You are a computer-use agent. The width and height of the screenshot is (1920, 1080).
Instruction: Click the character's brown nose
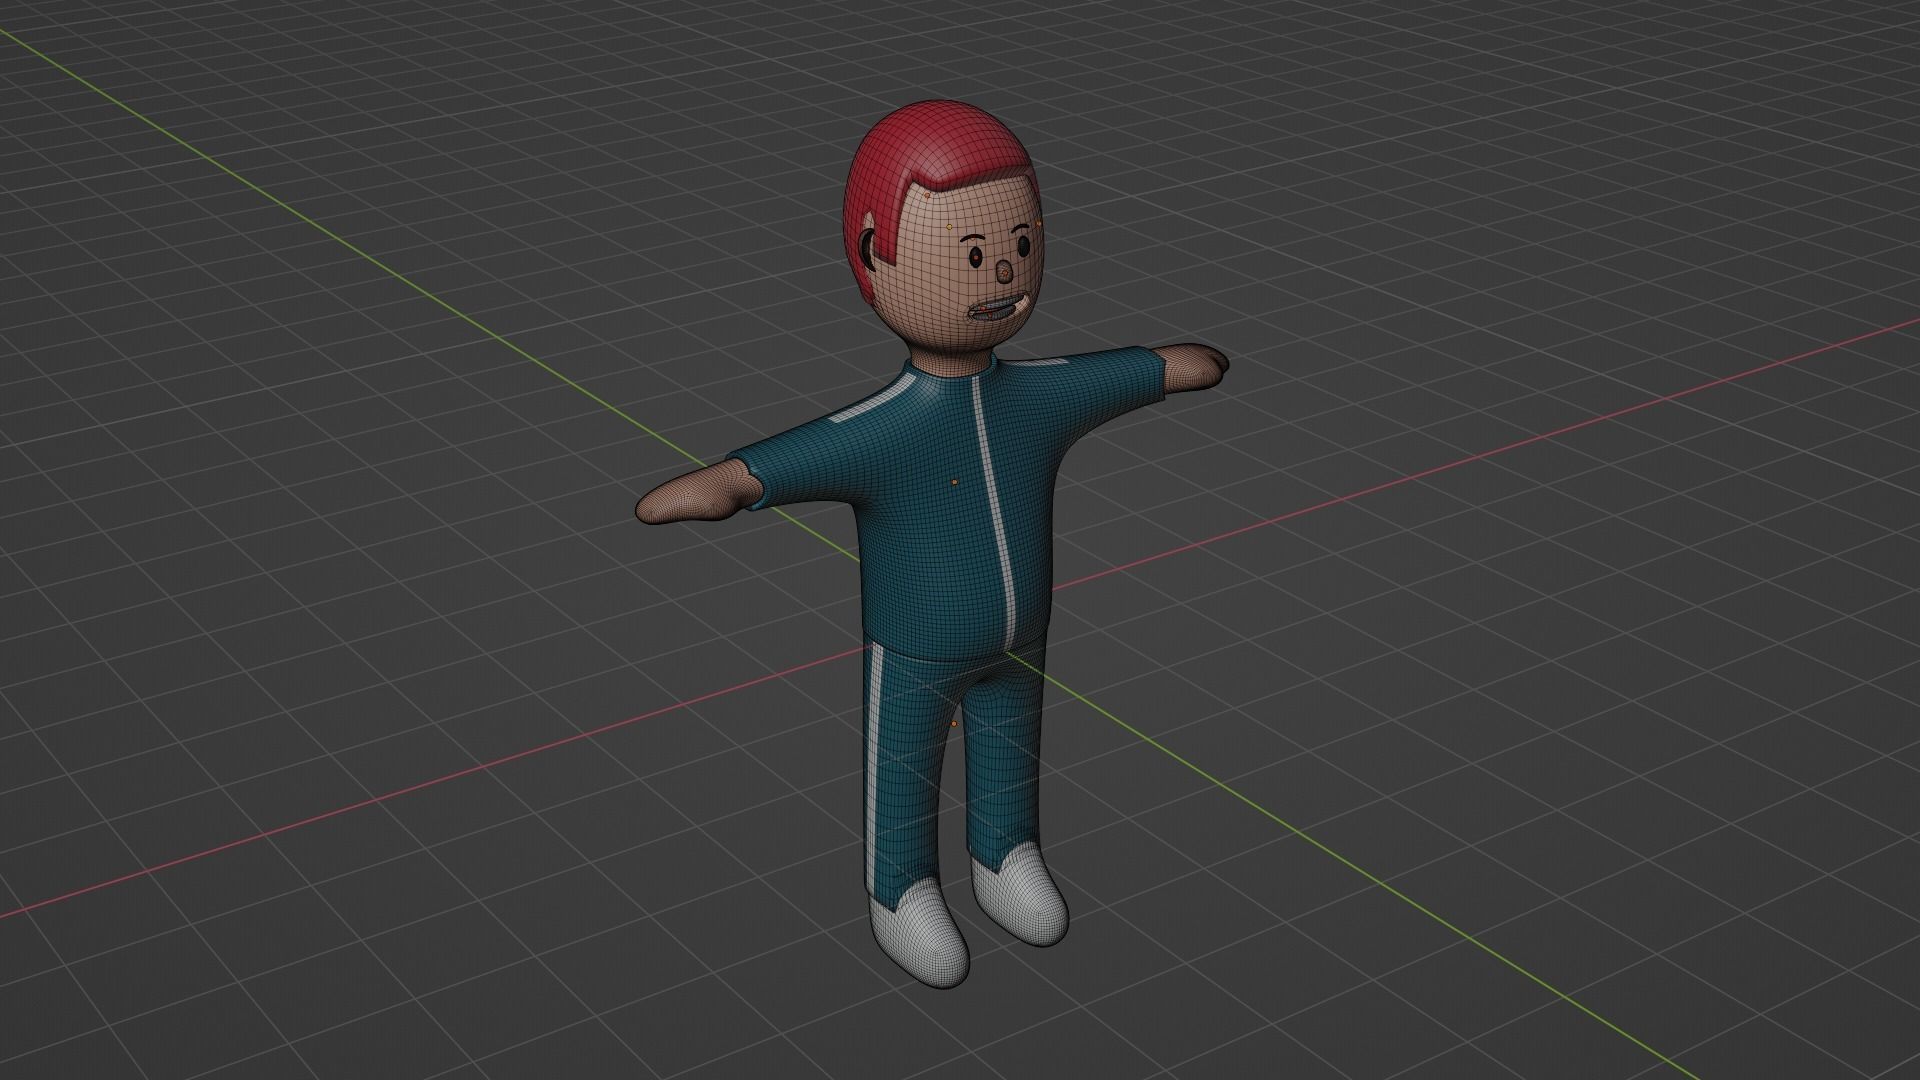pyautogui.click(x=1004, y=271)
